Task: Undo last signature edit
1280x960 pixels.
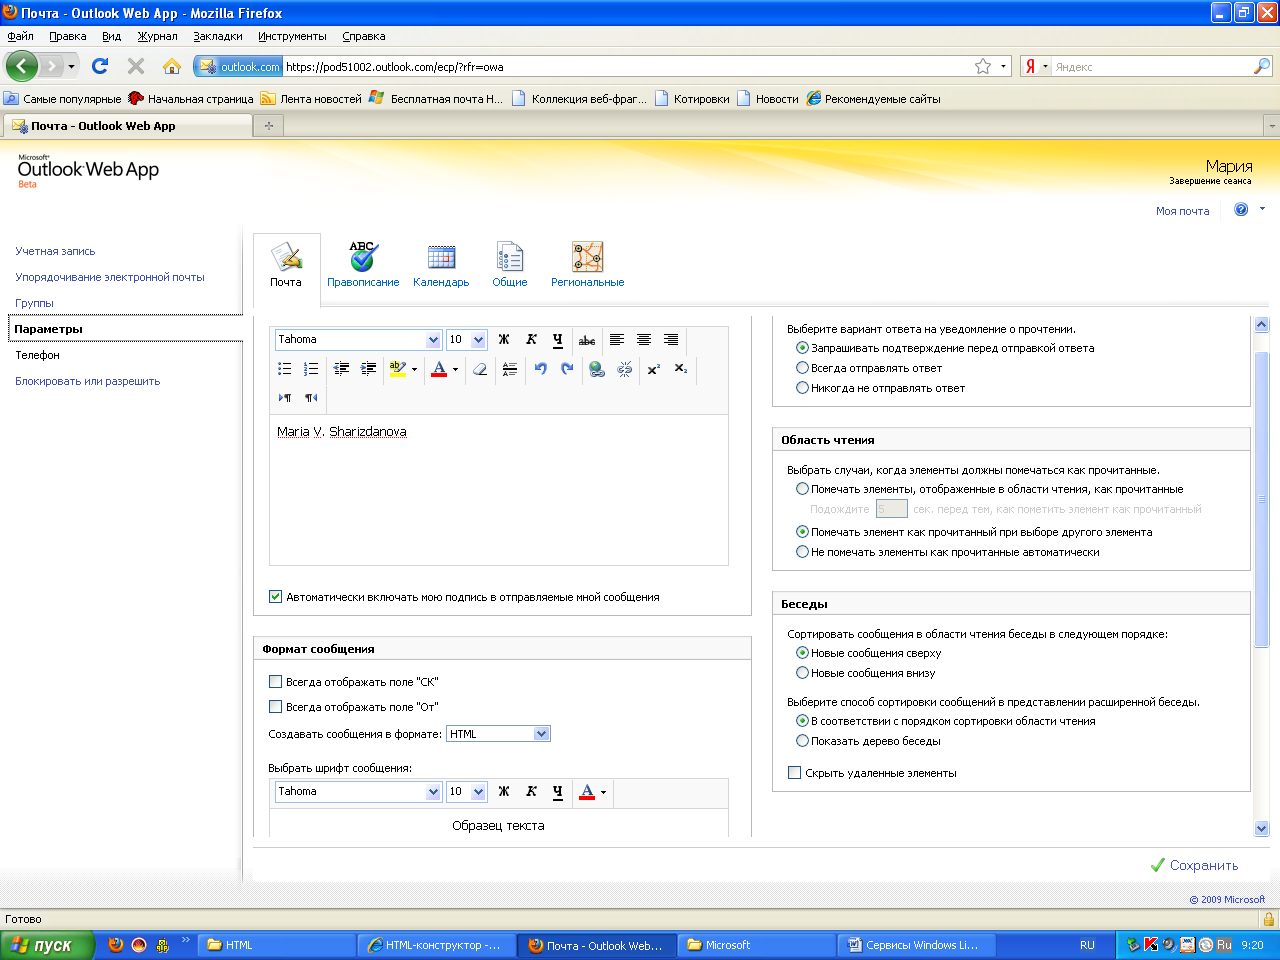Action: [x=540, y=369]
